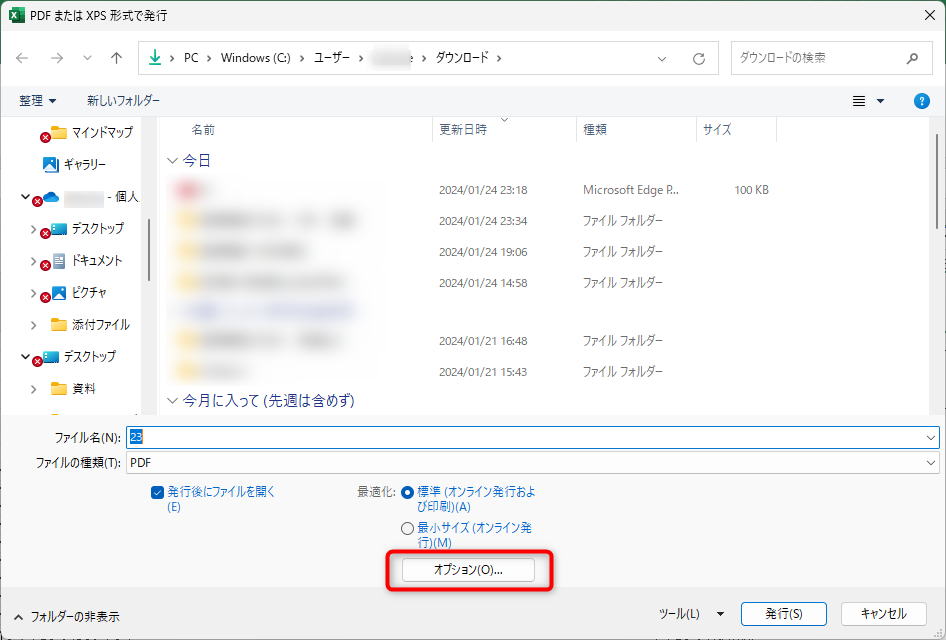
Task: Go back with the left arrow
Action: [22, 58]
